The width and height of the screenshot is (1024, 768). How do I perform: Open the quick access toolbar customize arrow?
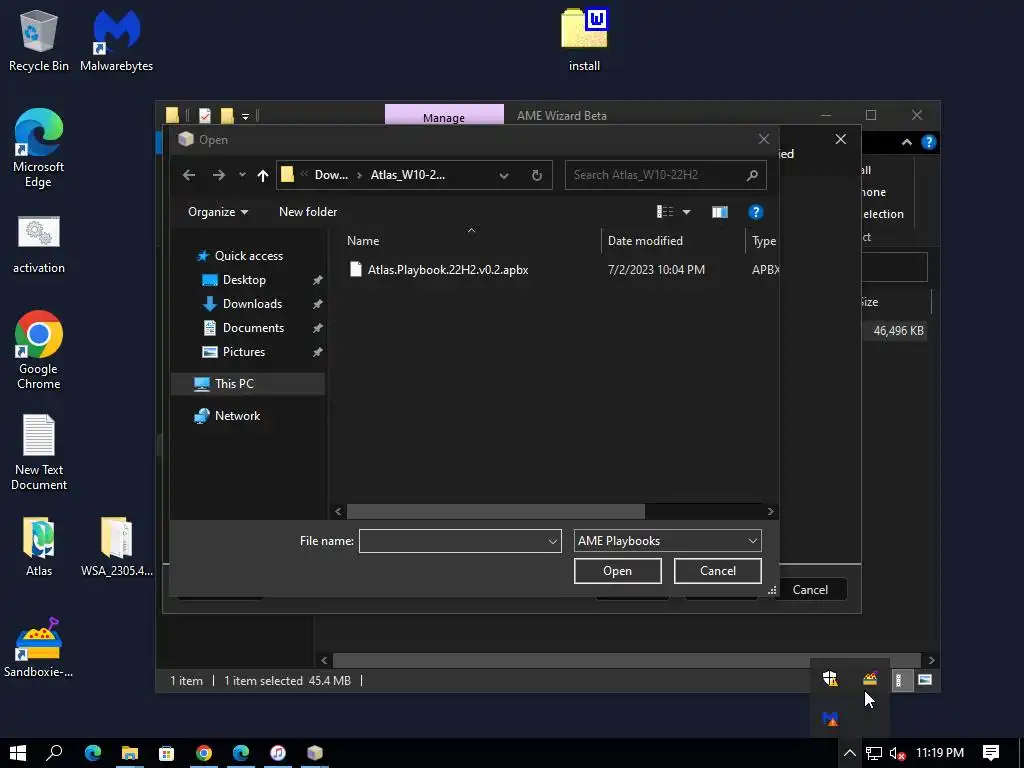pyautogui.click(x=246, y=116)
